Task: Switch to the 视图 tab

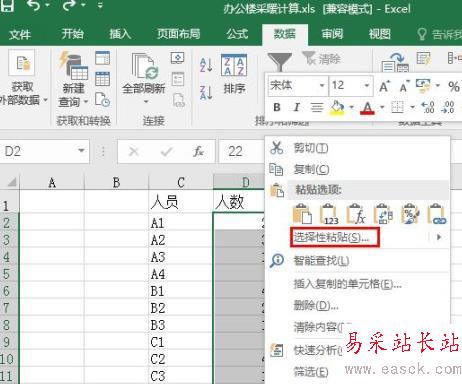Action: pos(379,34)
